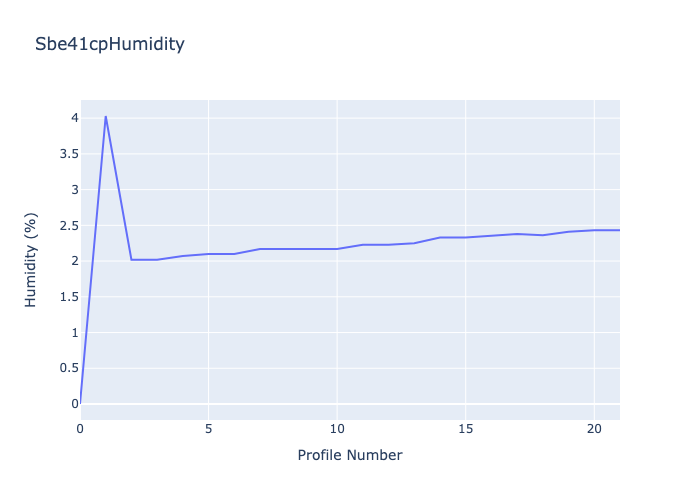Click the x-axis tick label 10
The width and height of the screenshot is (700, 500).
coord(337,428)
